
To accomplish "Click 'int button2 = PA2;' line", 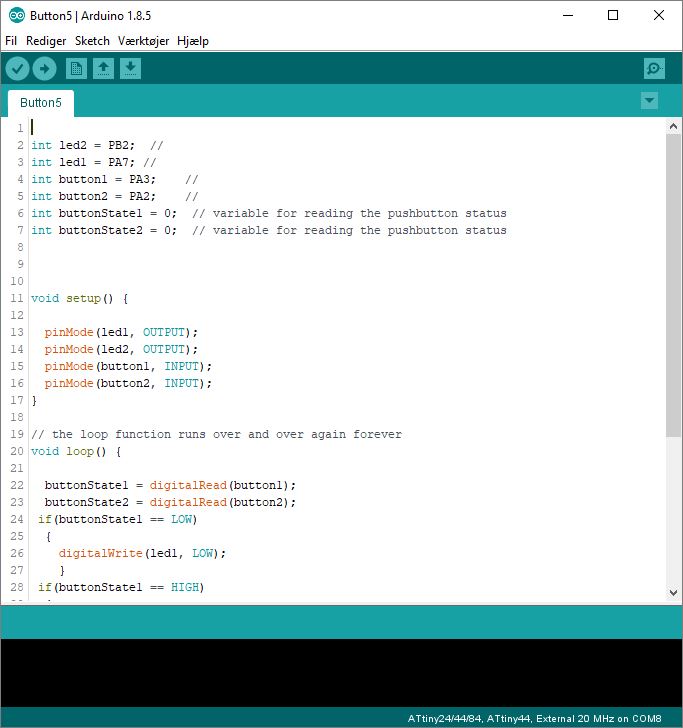I will 93,196.
